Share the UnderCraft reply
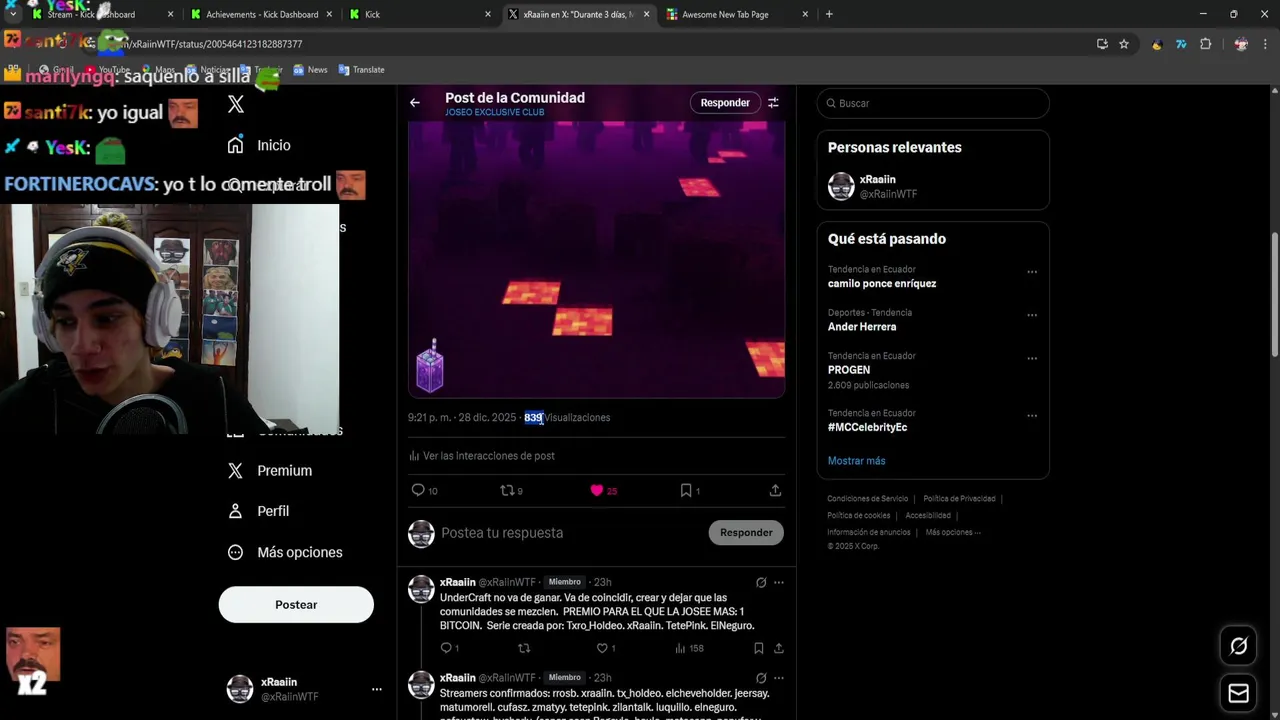 pyautogui.click(x=778, y=648)
